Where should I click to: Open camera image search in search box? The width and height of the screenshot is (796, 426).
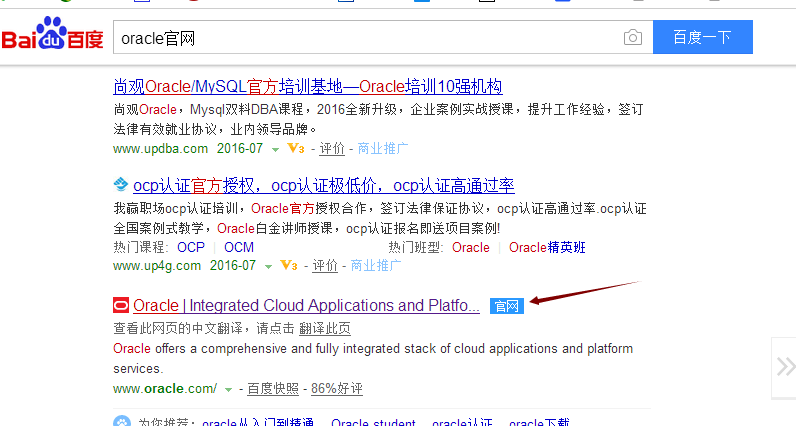(632, 38)
